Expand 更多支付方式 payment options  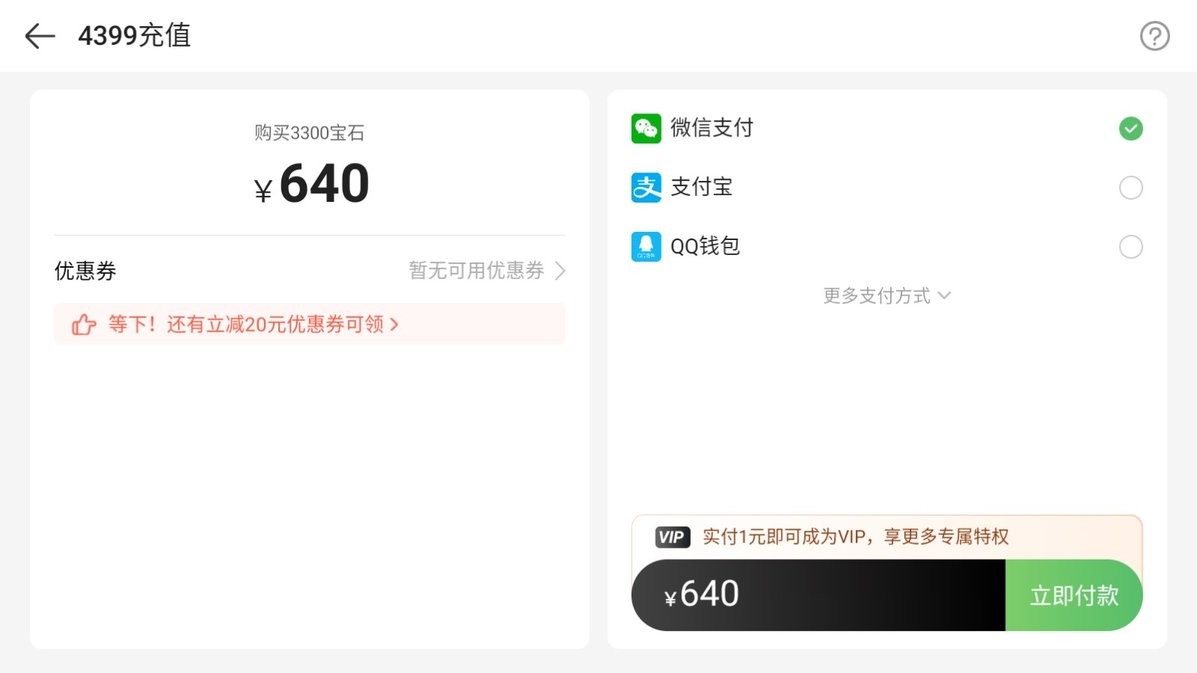click(886, 296)
